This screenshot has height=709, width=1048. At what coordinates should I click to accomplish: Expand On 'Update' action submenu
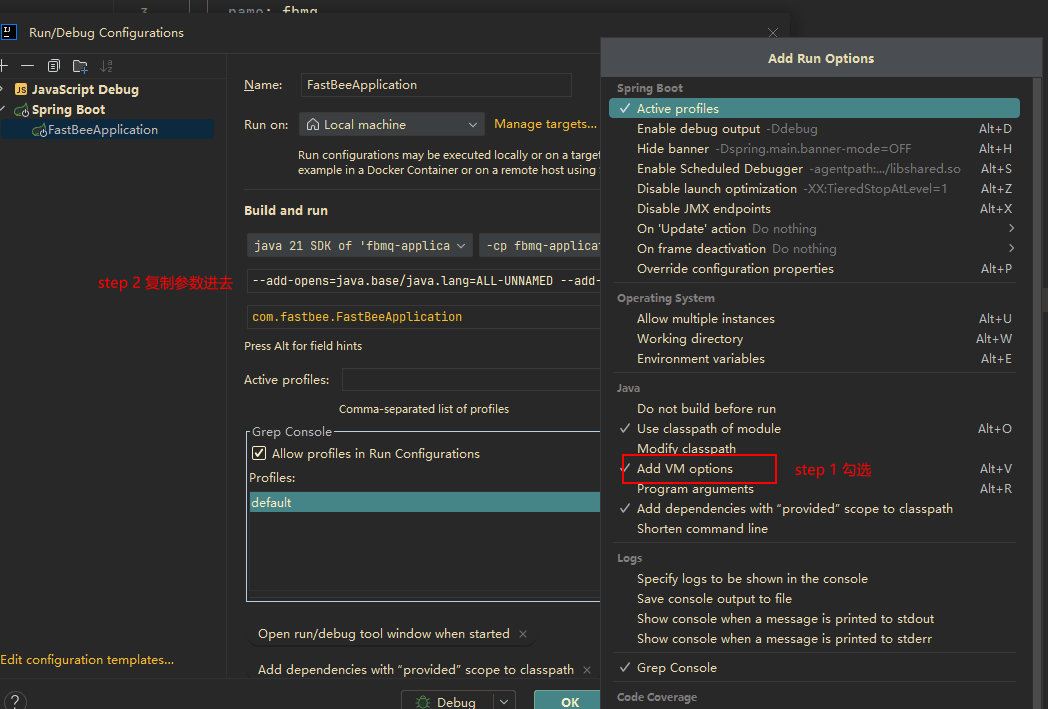pos(814,229)
